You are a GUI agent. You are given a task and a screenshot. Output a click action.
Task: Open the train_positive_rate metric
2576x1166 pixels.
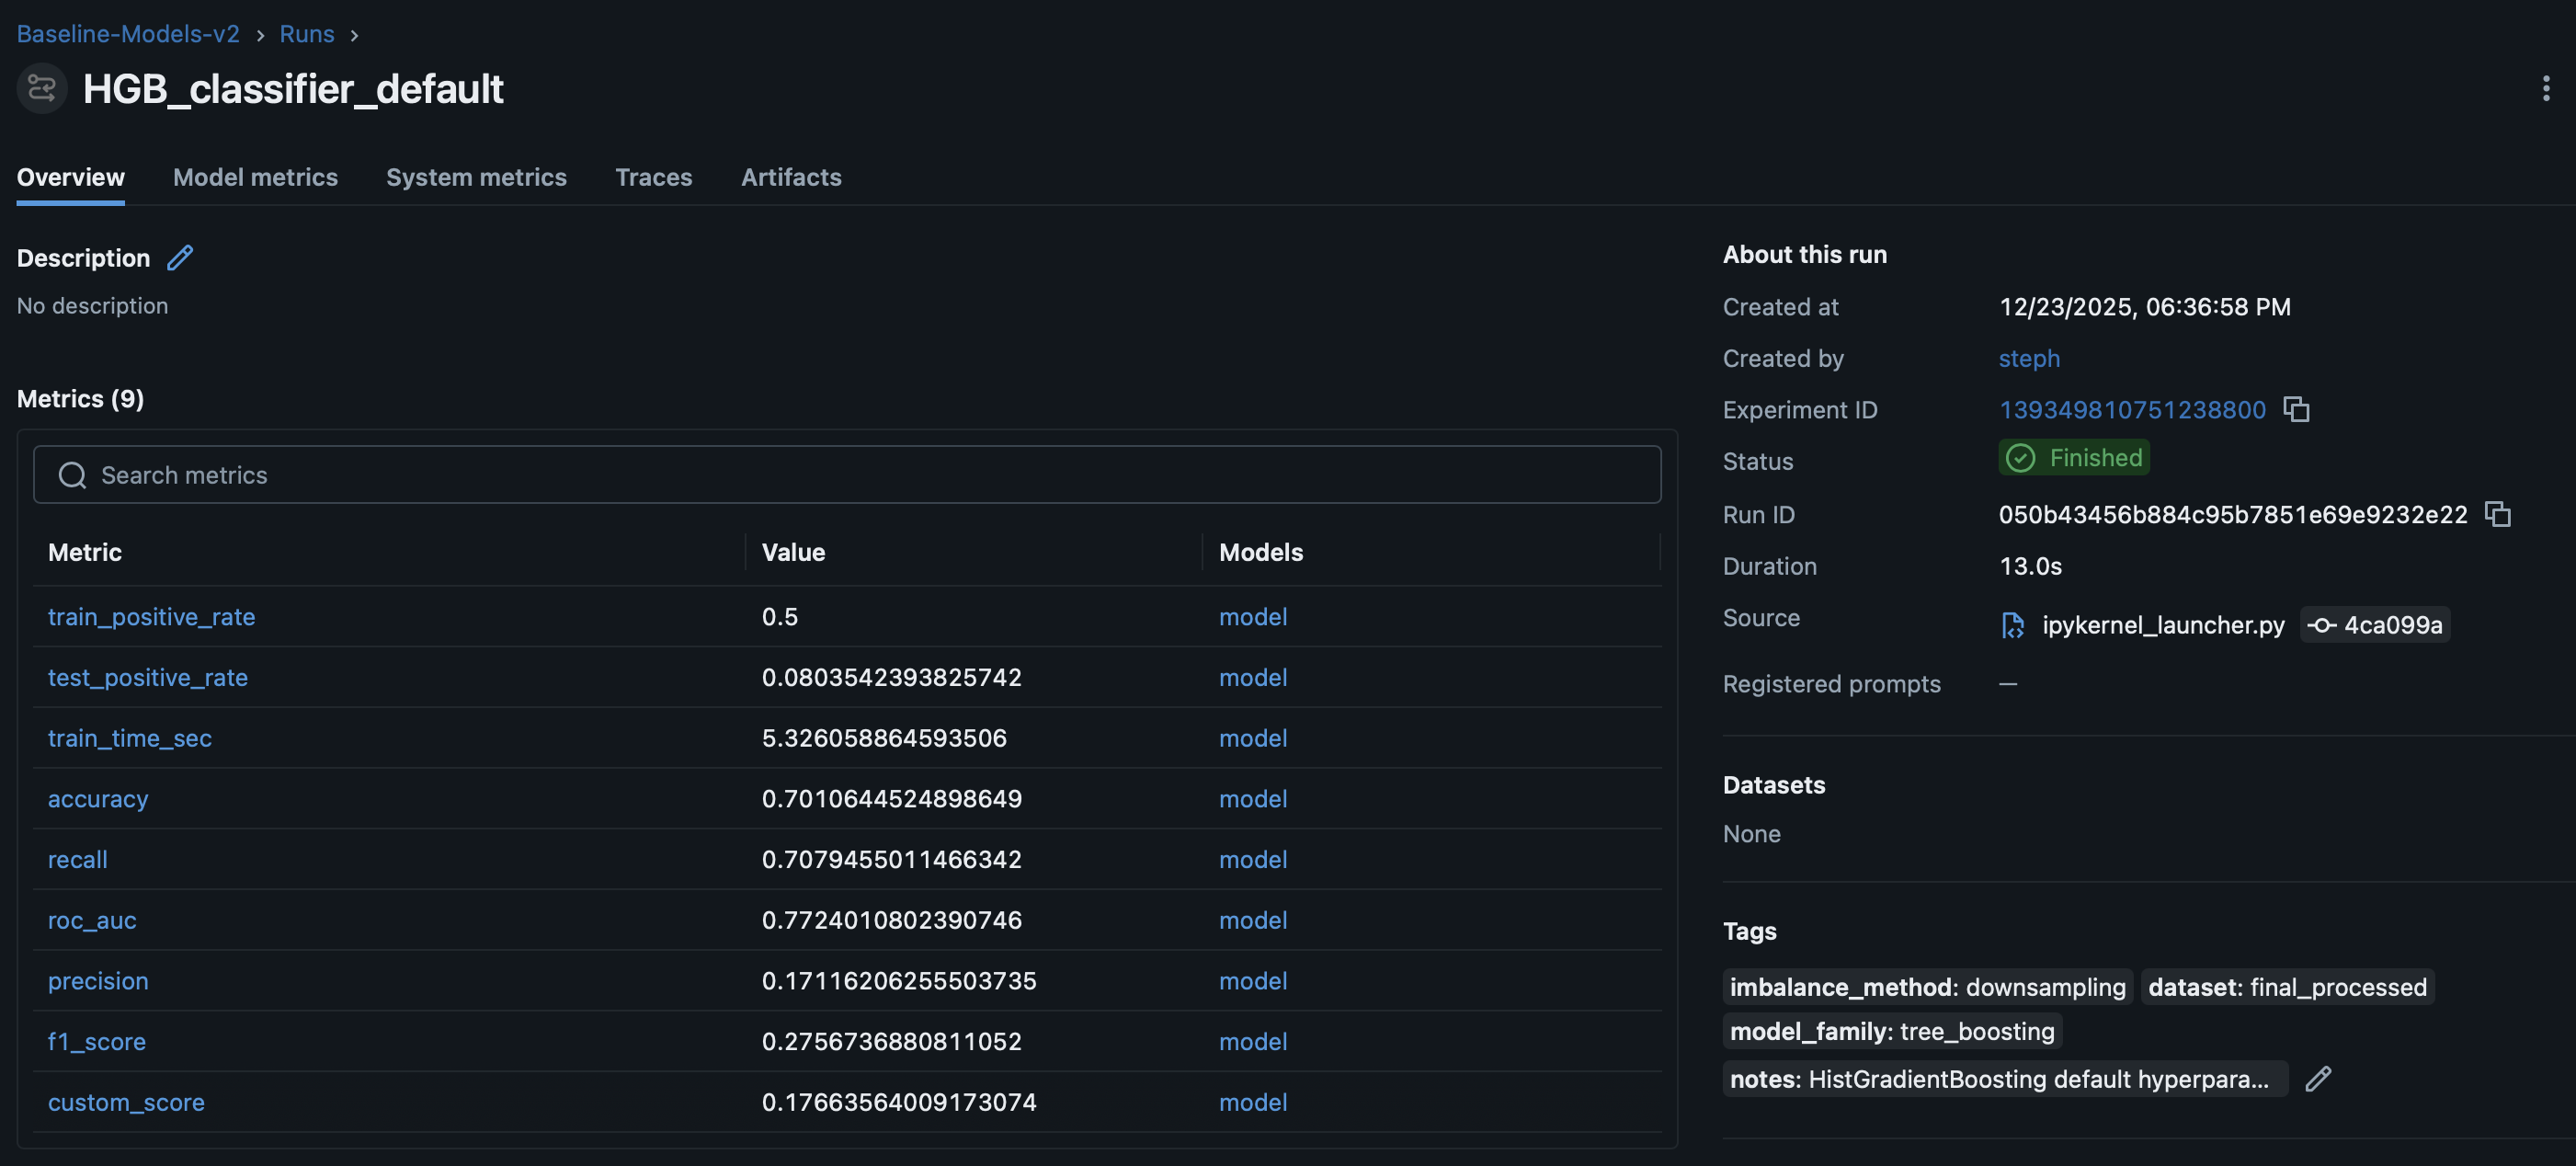pos(151,617)
